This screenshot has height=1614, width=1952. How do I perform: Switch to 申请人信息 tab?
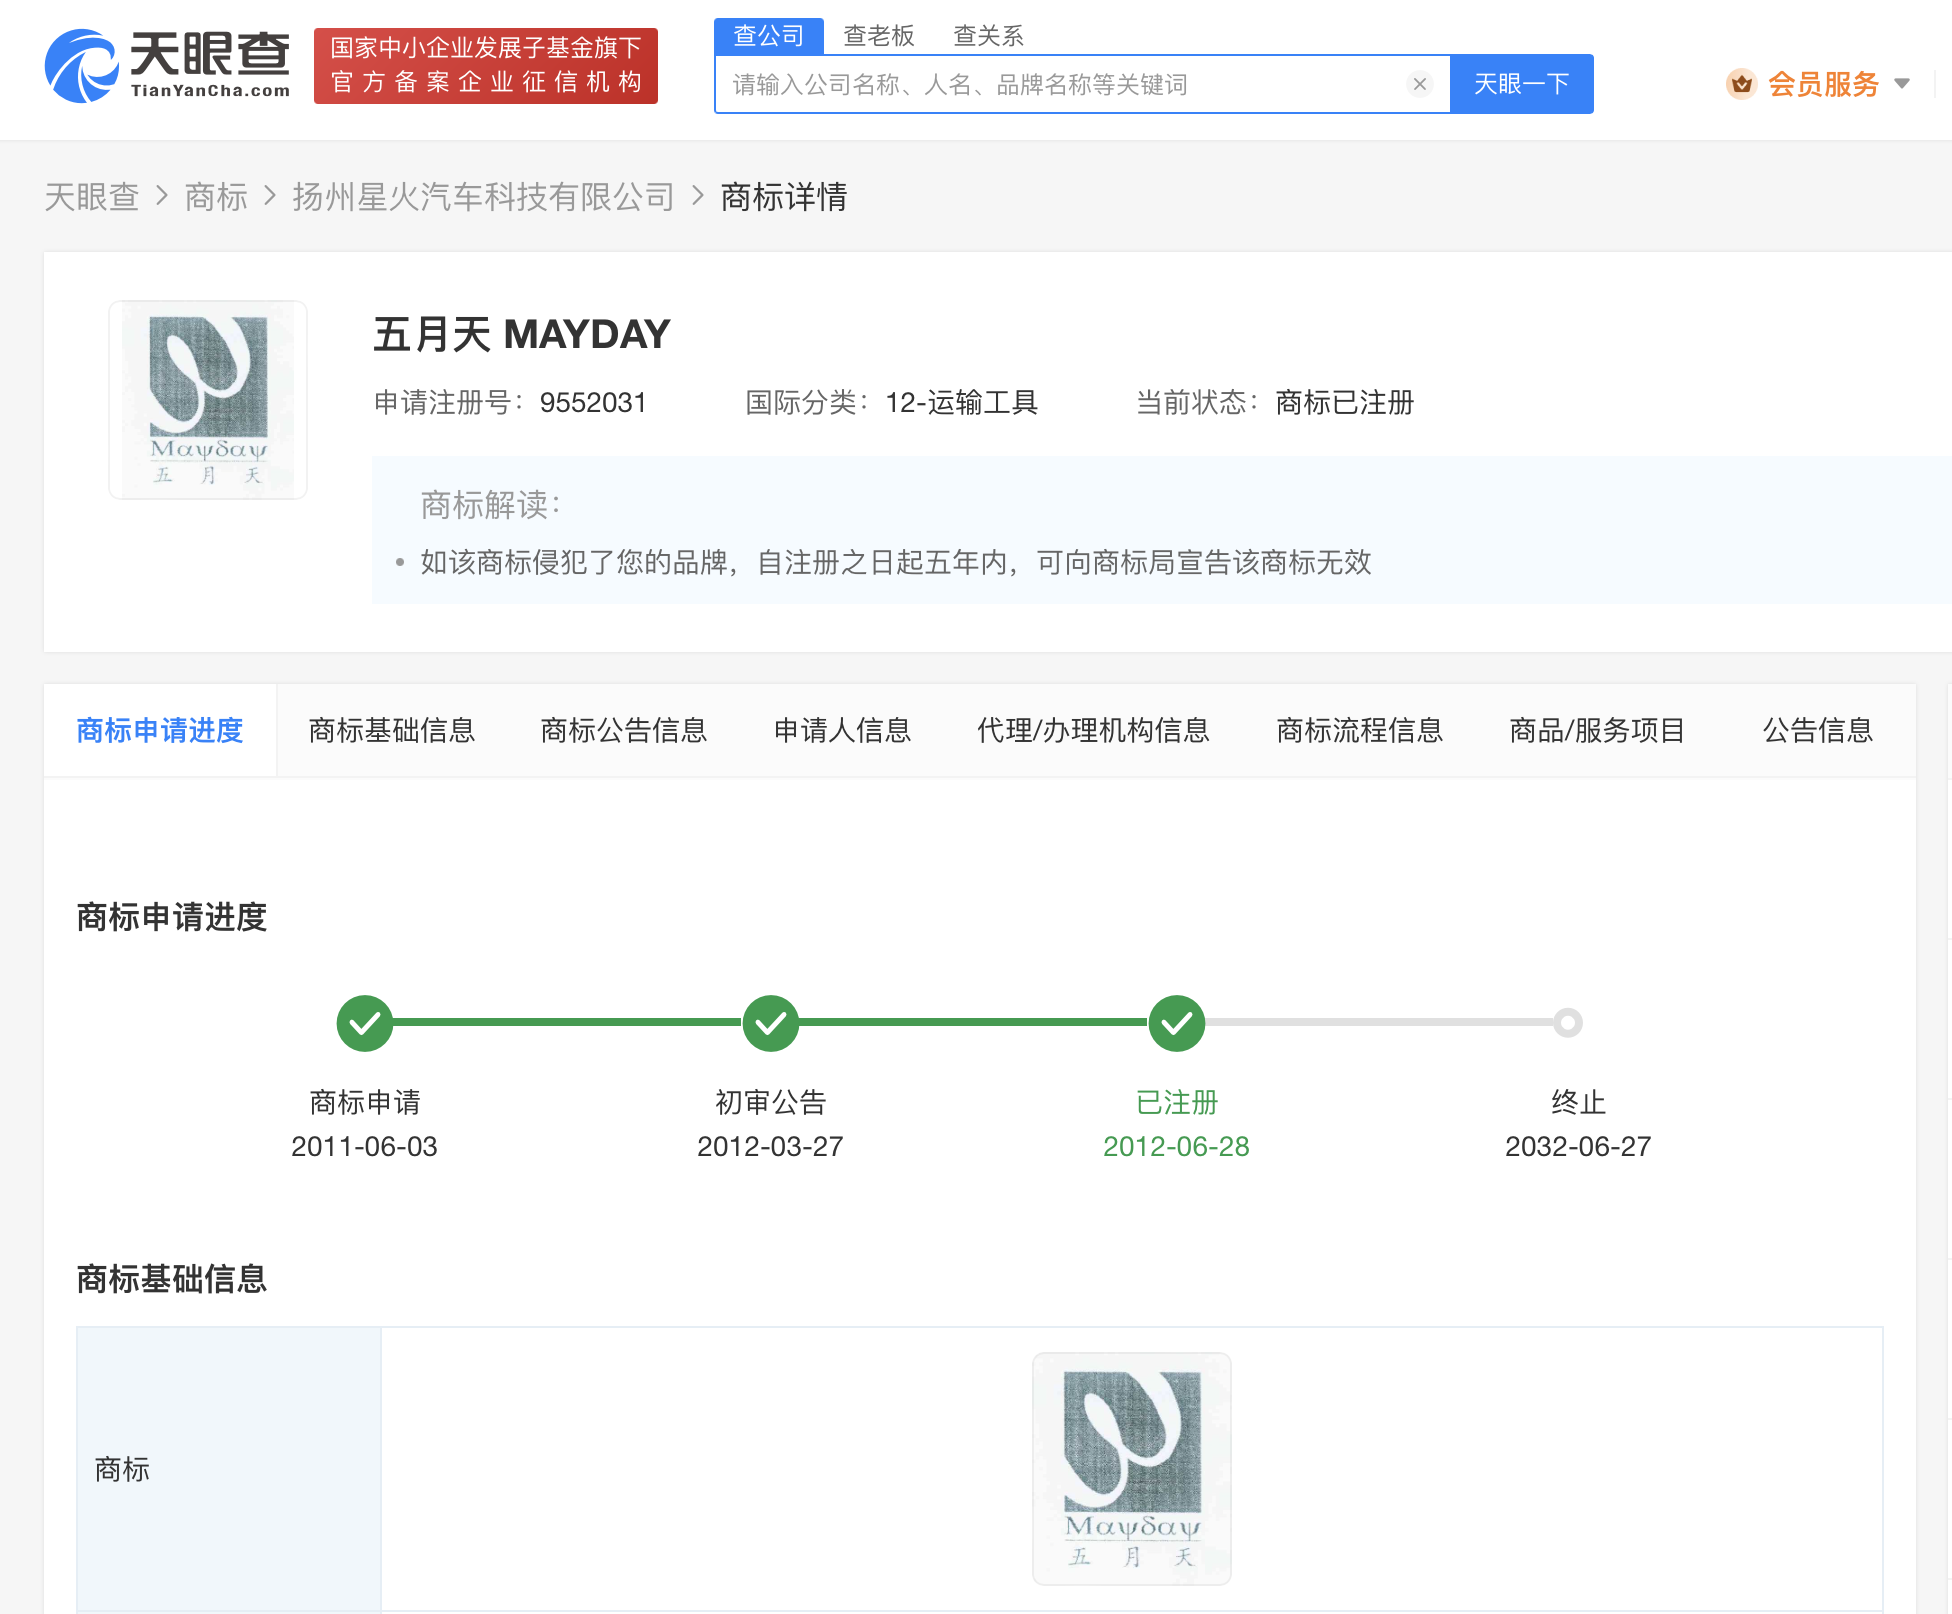pyautogui.click(x=842, y=730)
